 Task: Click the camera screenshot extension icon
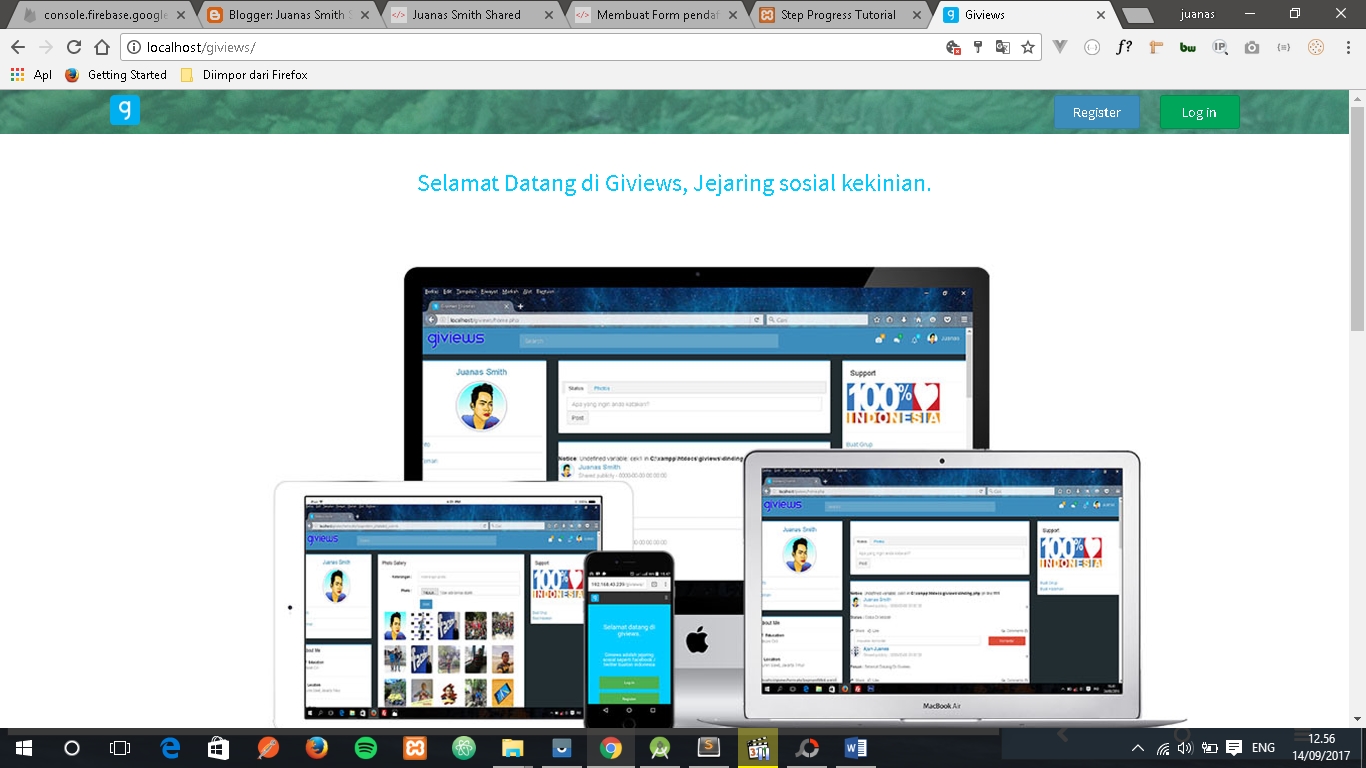(1252, 47)
